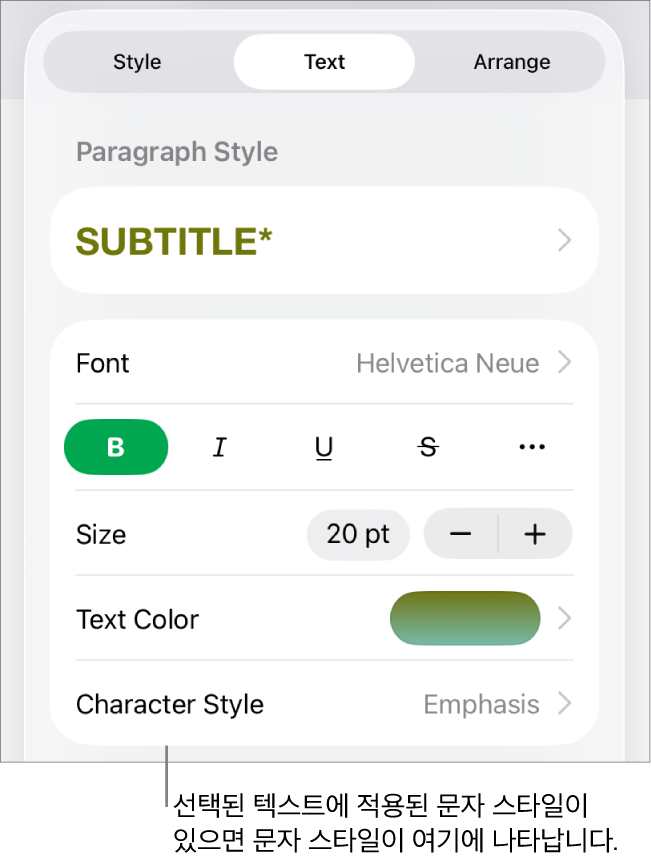Switch to the Style tab
This screenshot has width=651, height=865.
coord(137,62)
